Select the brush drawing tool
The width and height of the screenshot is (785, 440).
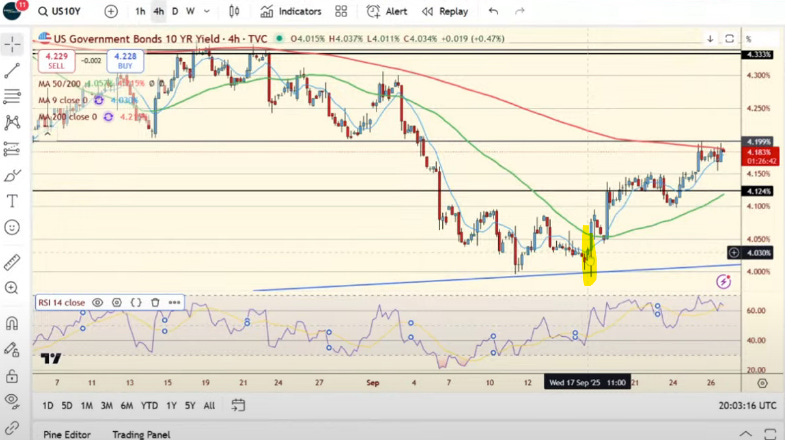[x=12, y=176]
